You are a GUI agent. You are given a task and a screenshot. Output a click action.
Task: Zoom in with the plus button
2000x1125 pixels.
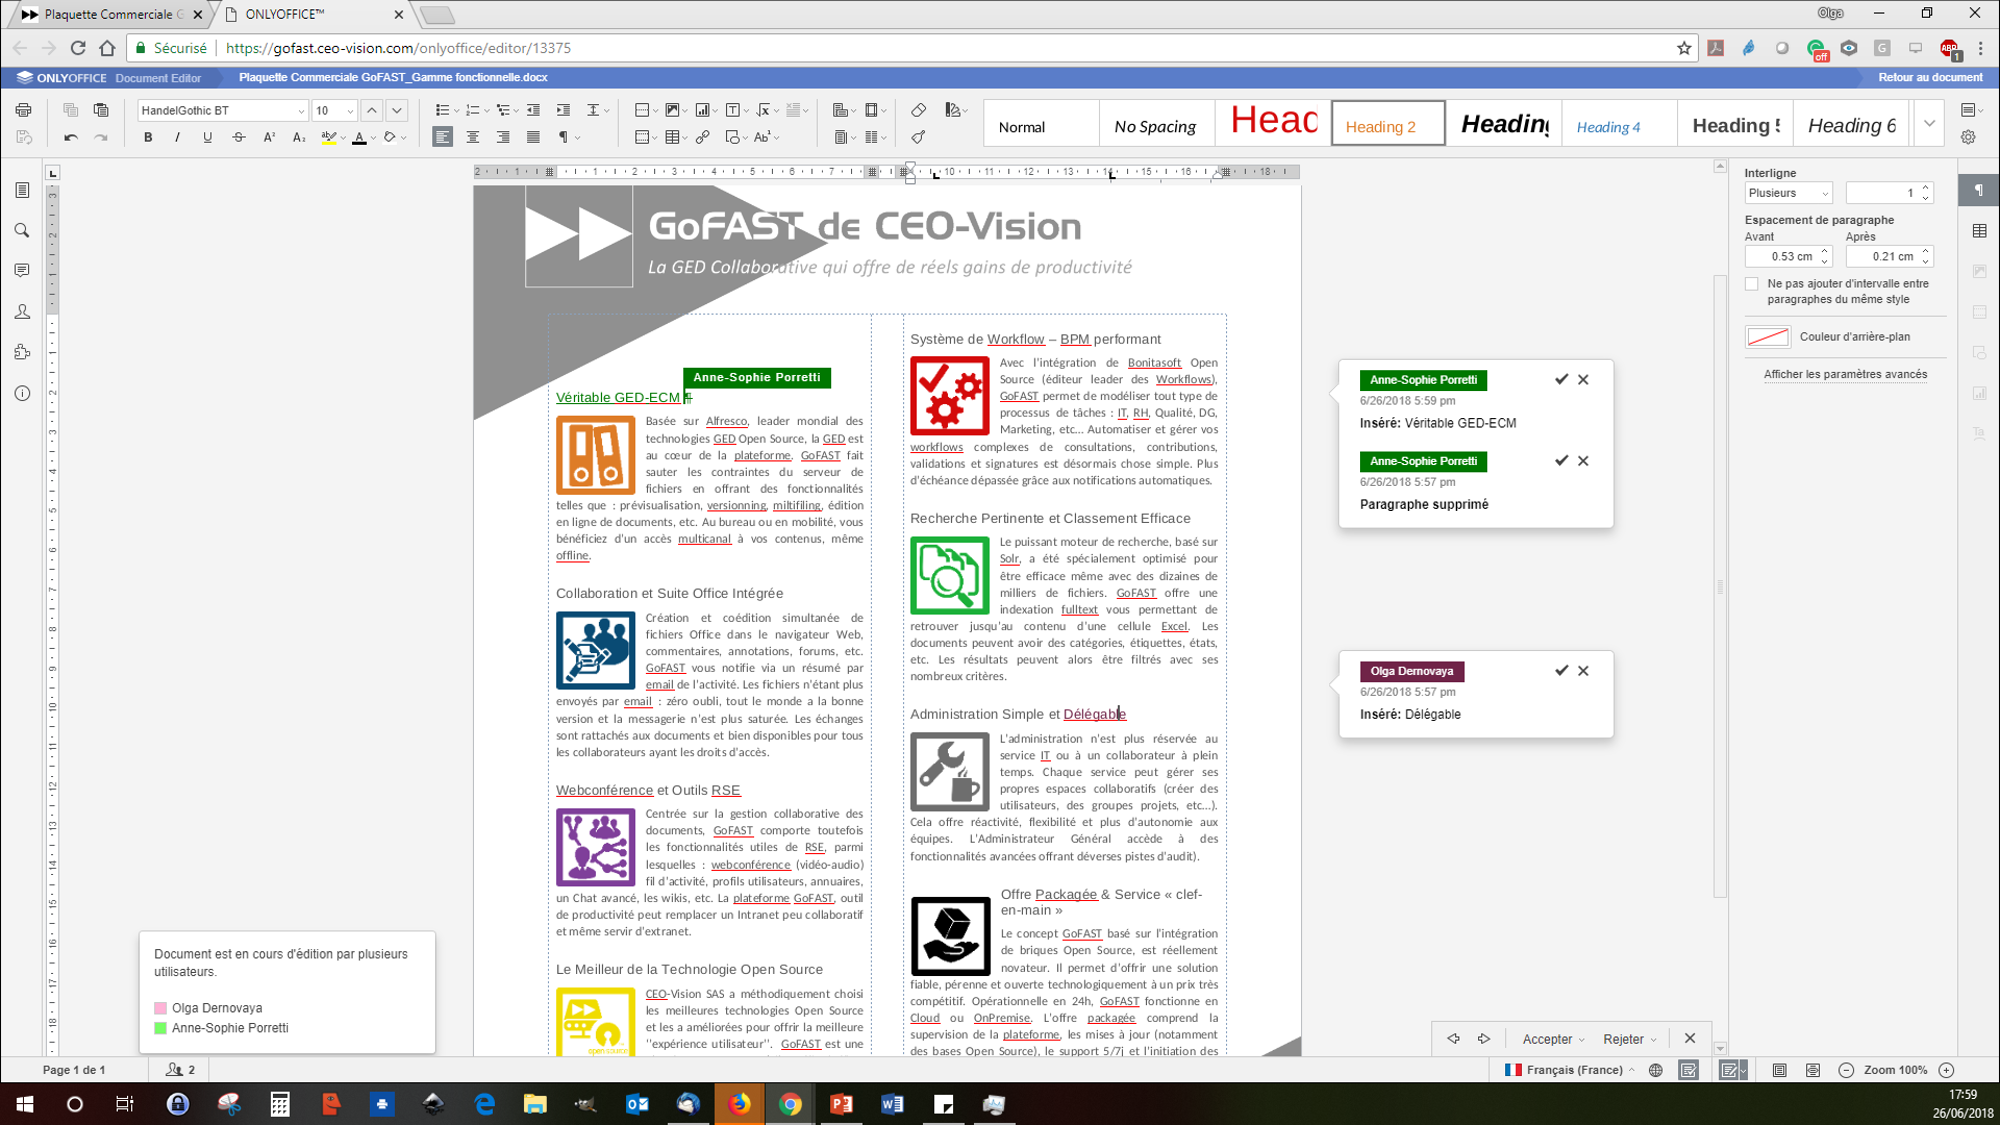point(1946,1070)
